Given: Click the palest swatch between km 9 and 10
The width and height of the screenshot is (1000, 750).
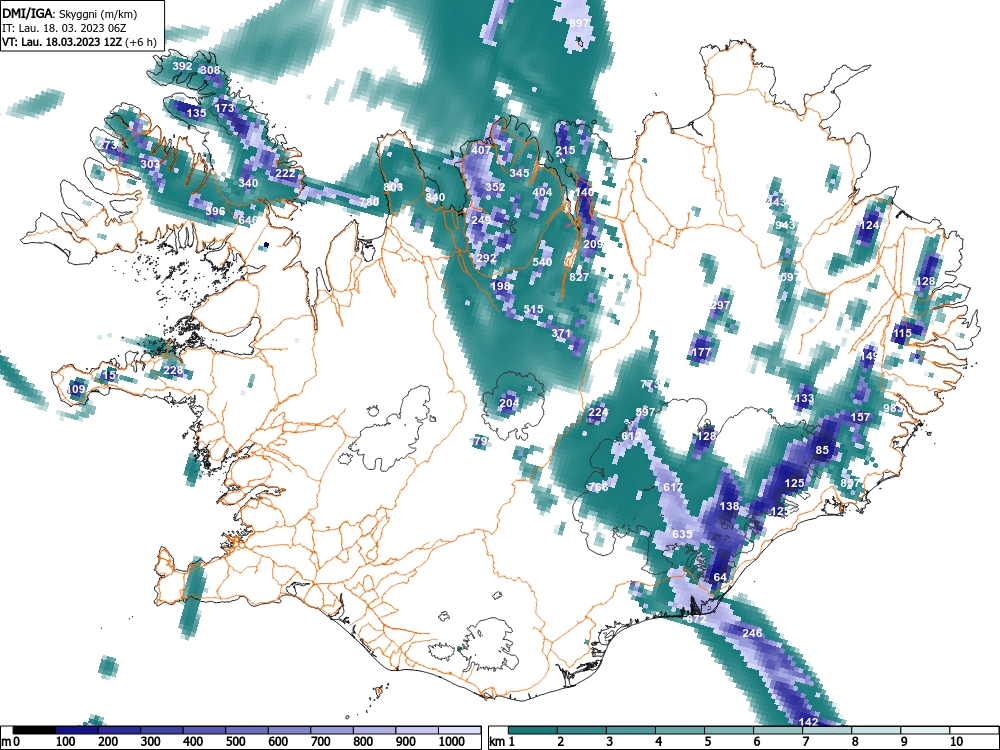Looking at the screenshot, I should click(925, 730).
